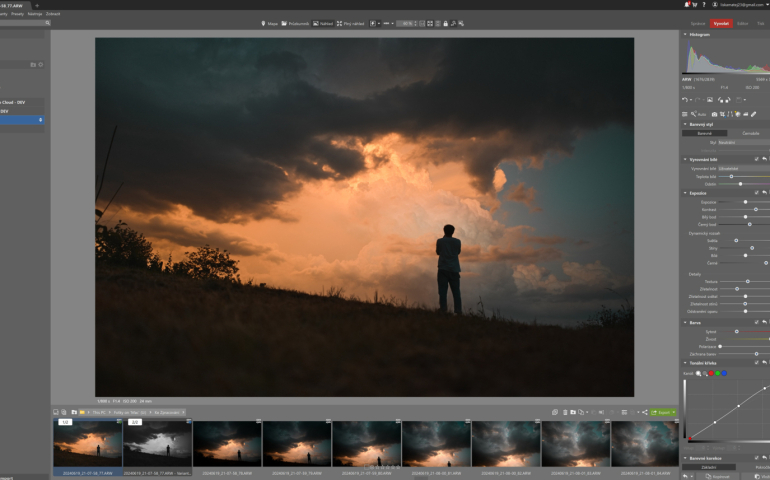Click the green Export button
770x480 pixels.
[663, 412]
